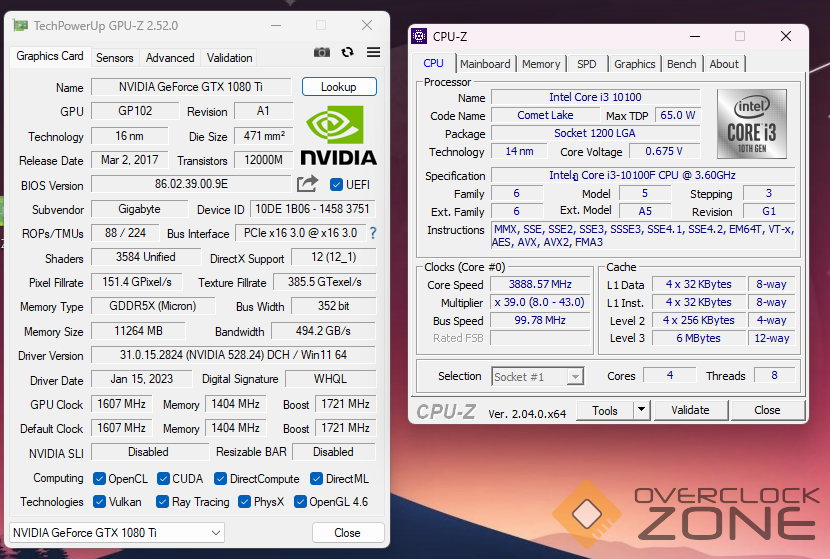Switch to the Bench tab
Image resolution: width=830 pixels, height=559 pixels.
(x=681, y=64)
